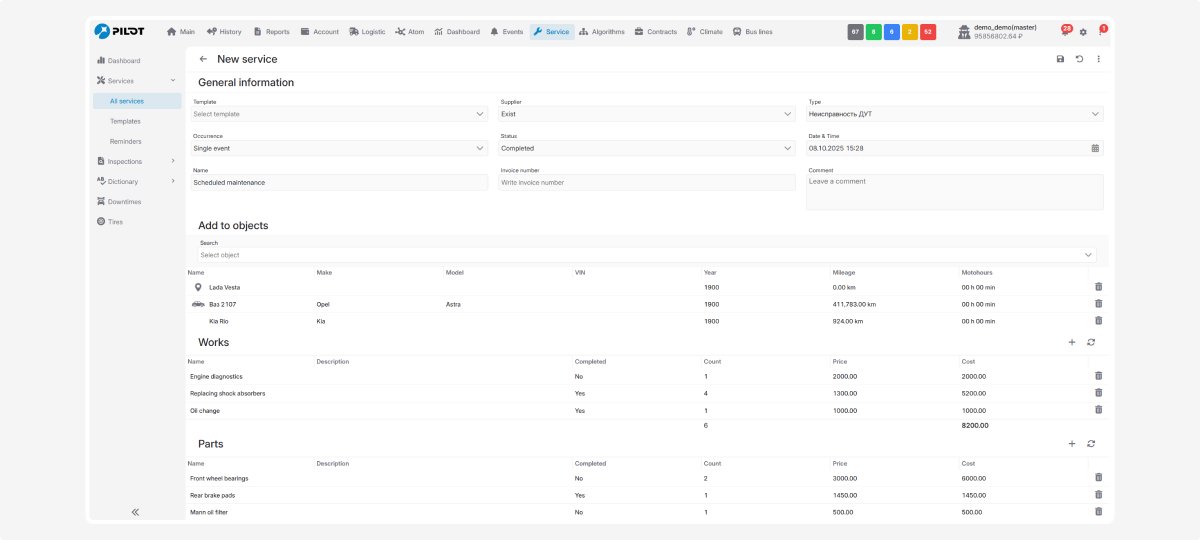
Task: Open the Status dropdown showing Completed
Action: tap(646, 148)
